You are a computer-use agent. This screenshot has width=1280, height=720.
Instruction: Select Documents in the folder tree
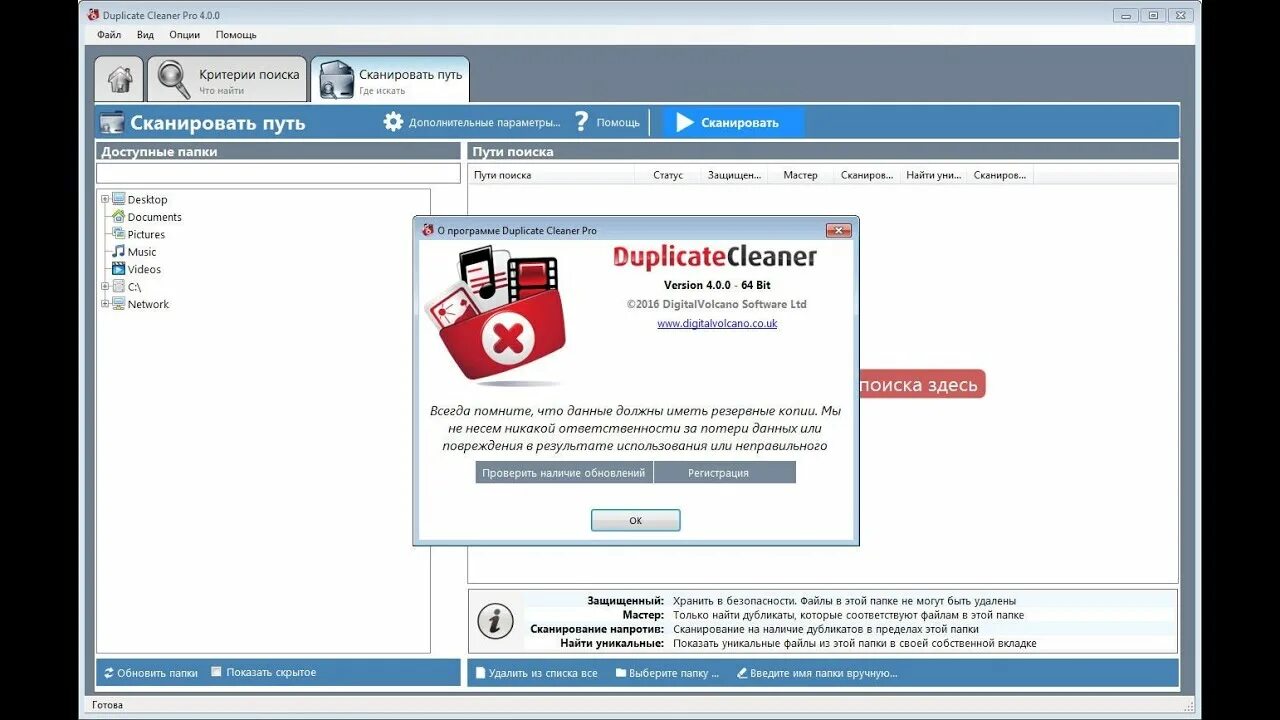pyautogui.click(x=155, y=217)
